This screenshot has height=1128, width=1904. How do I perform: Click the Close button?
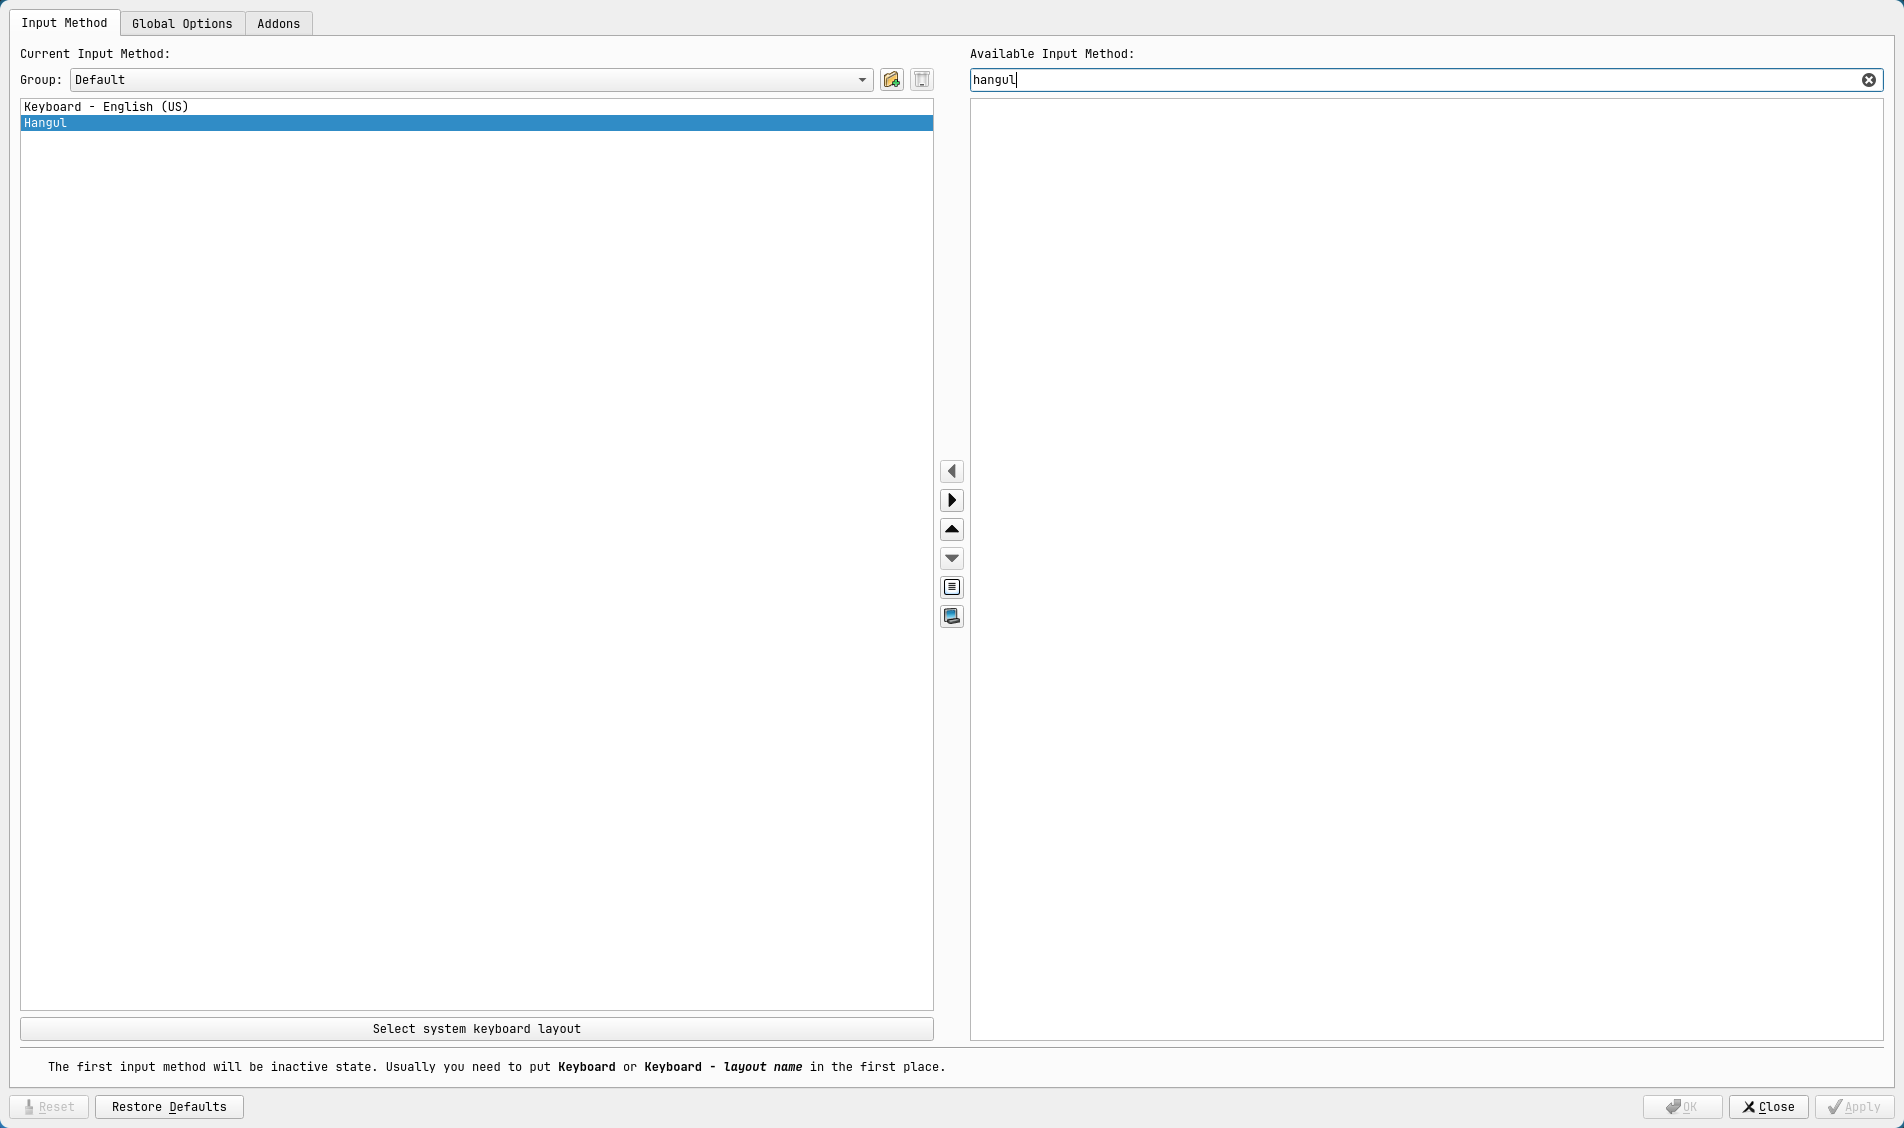pos(1768,1107)
